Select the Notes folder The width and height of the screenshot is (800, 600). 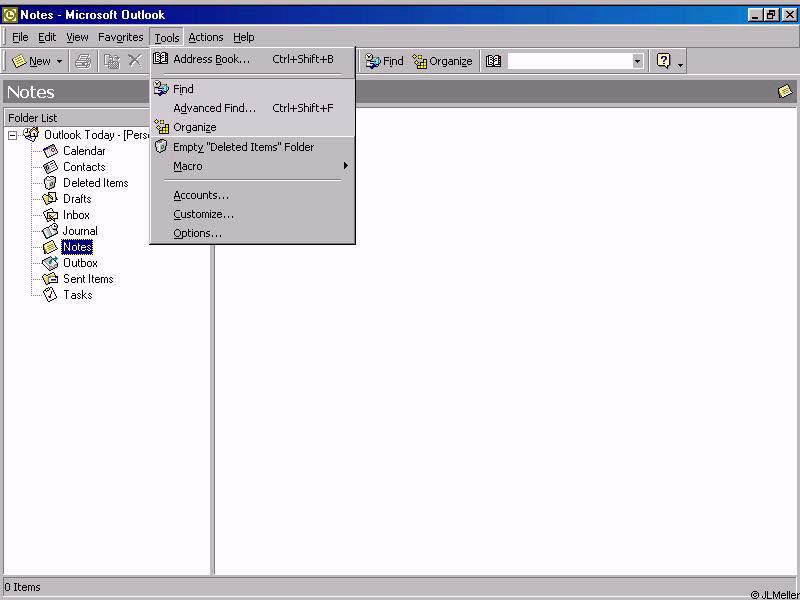pos(77,247)
